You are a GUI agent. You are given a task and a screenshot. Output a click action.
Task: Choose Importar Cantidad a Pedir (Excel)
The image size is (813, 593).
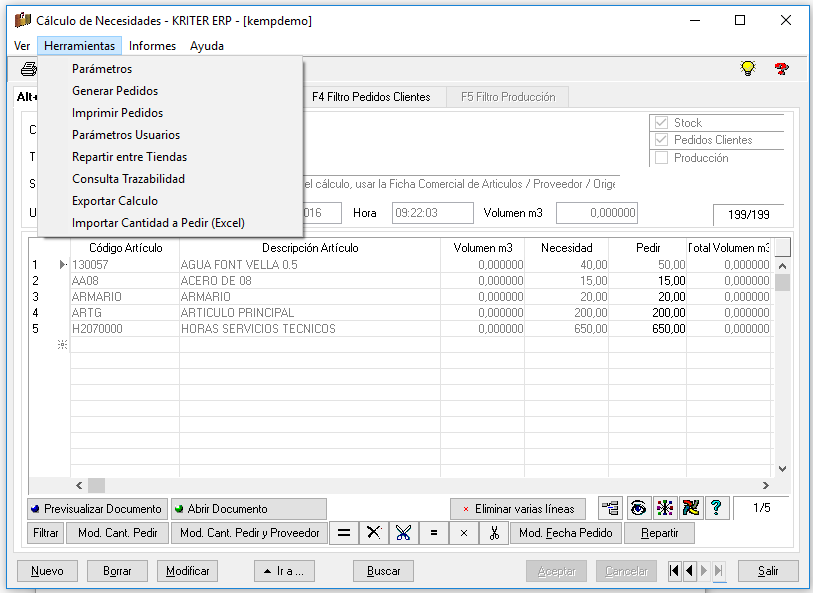pos(171,223)
